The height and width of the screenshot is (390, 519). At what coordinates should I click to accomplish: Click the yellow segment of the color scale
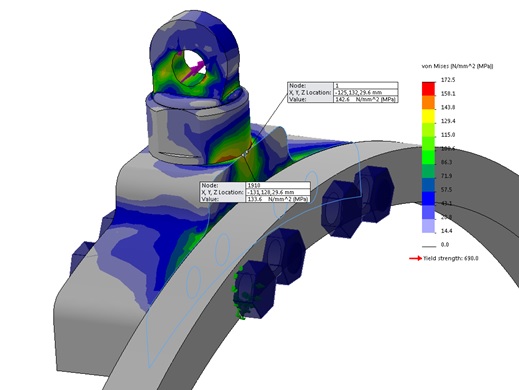428,116
